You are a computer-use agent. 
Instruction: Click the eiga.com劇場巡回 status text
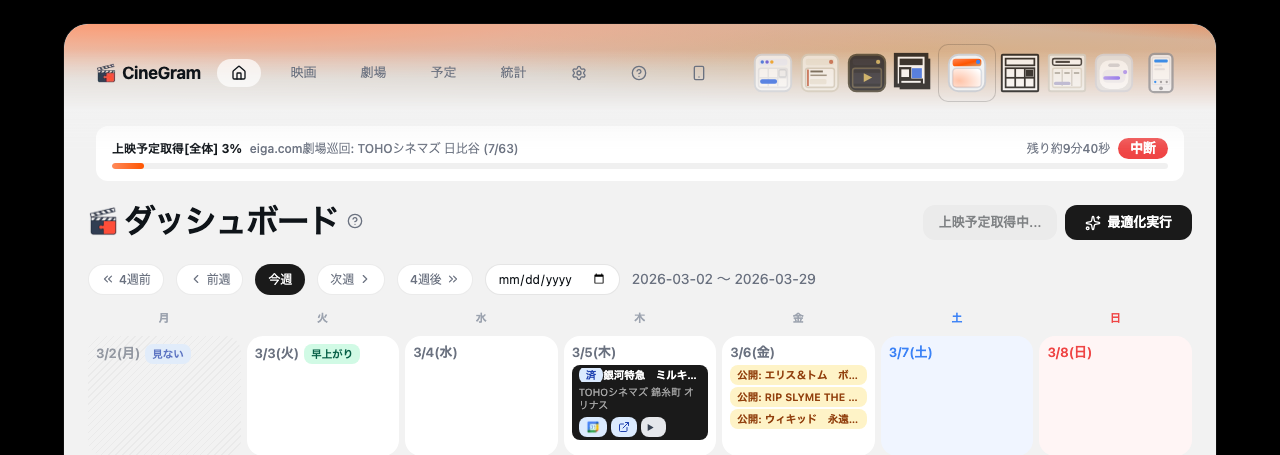[384, 148]
